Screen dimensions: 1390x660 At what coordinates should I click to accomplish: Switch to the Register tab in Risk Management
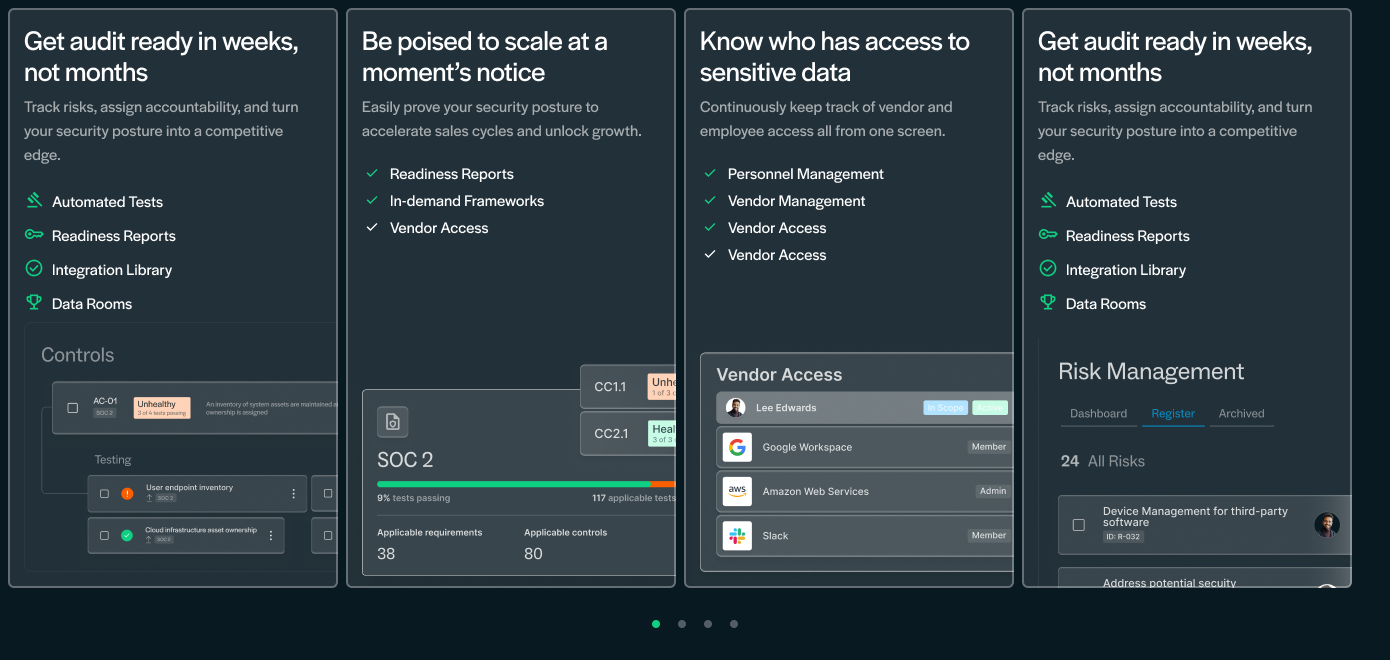(x=1173, y=413)
